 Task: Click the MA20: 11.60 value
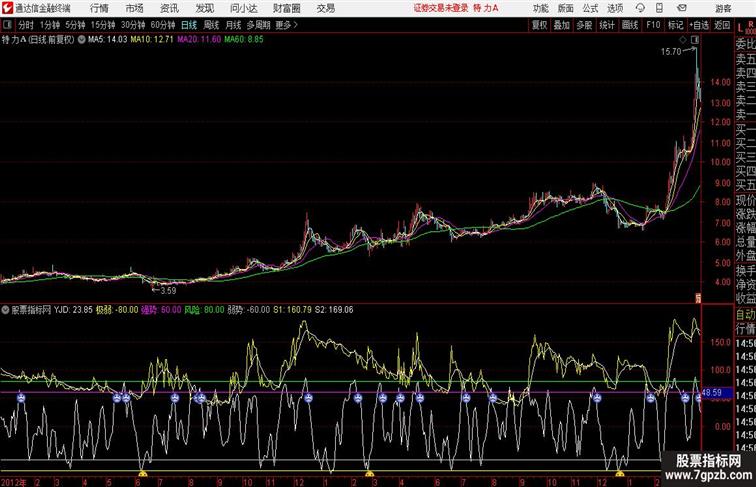click(199, 40)
